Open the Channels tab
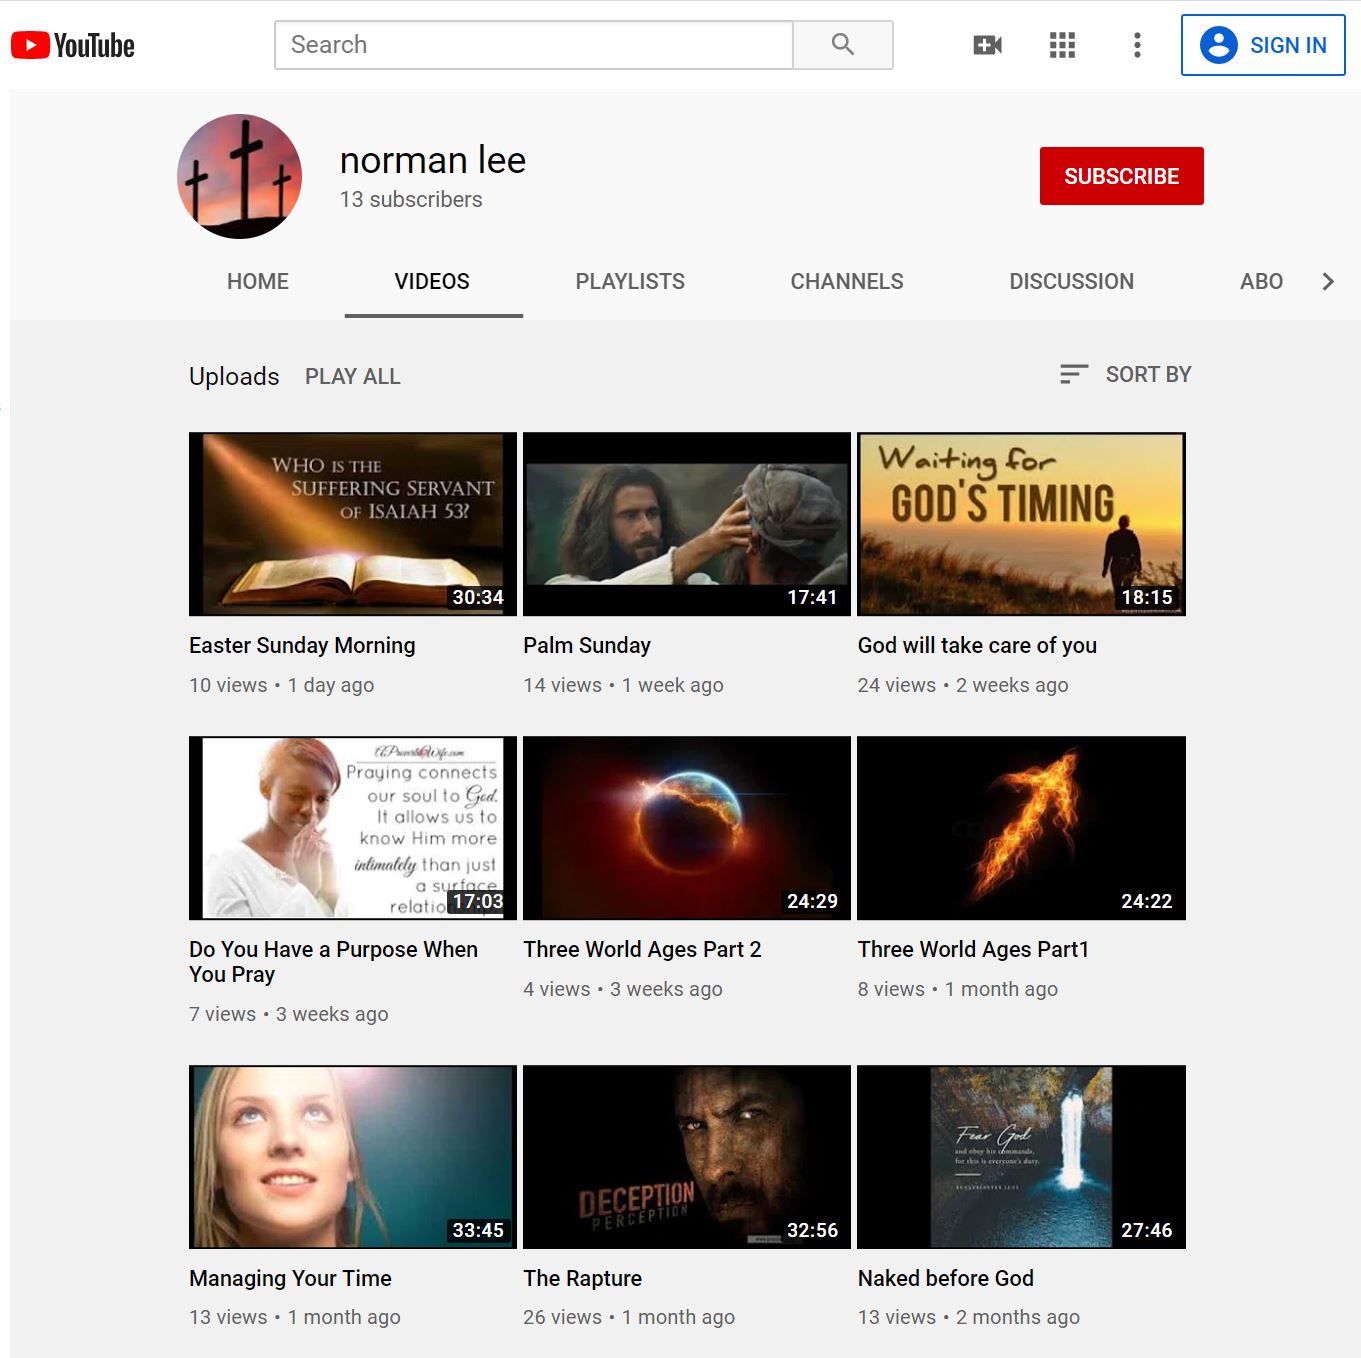 coord(847,282)
